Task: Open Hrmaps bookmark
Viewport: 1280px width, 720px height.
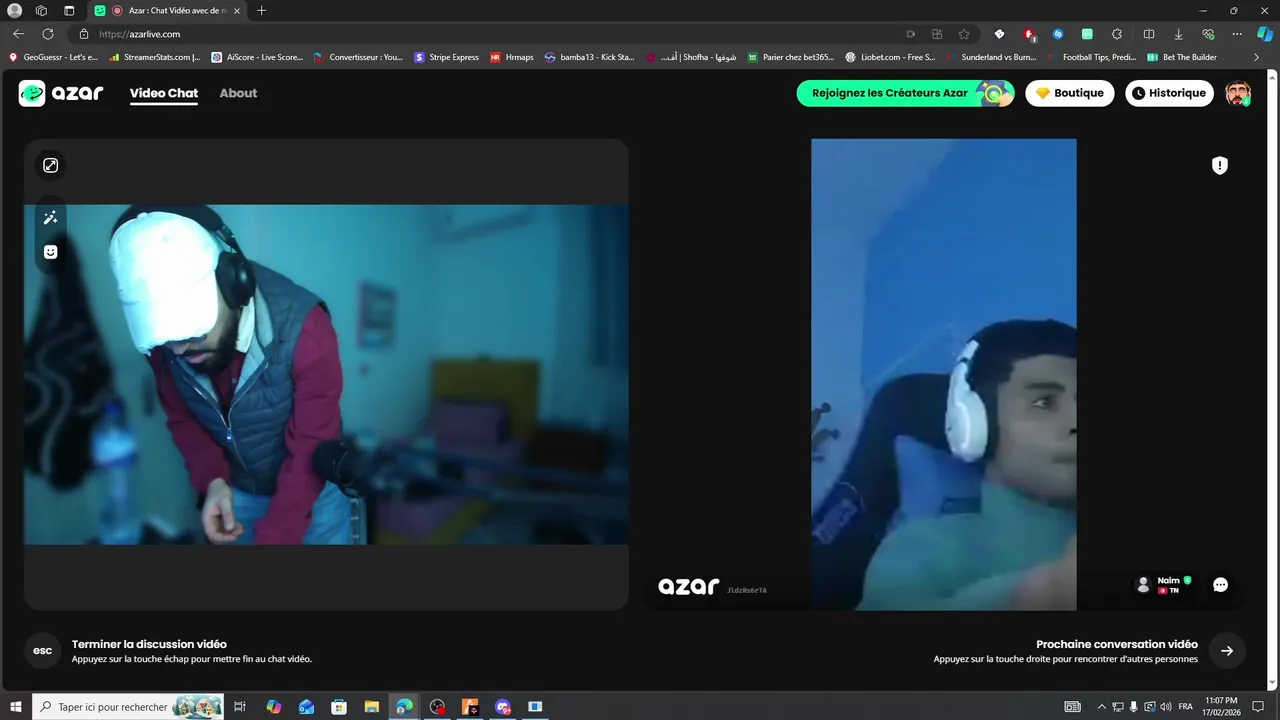Action: (512, 57)
